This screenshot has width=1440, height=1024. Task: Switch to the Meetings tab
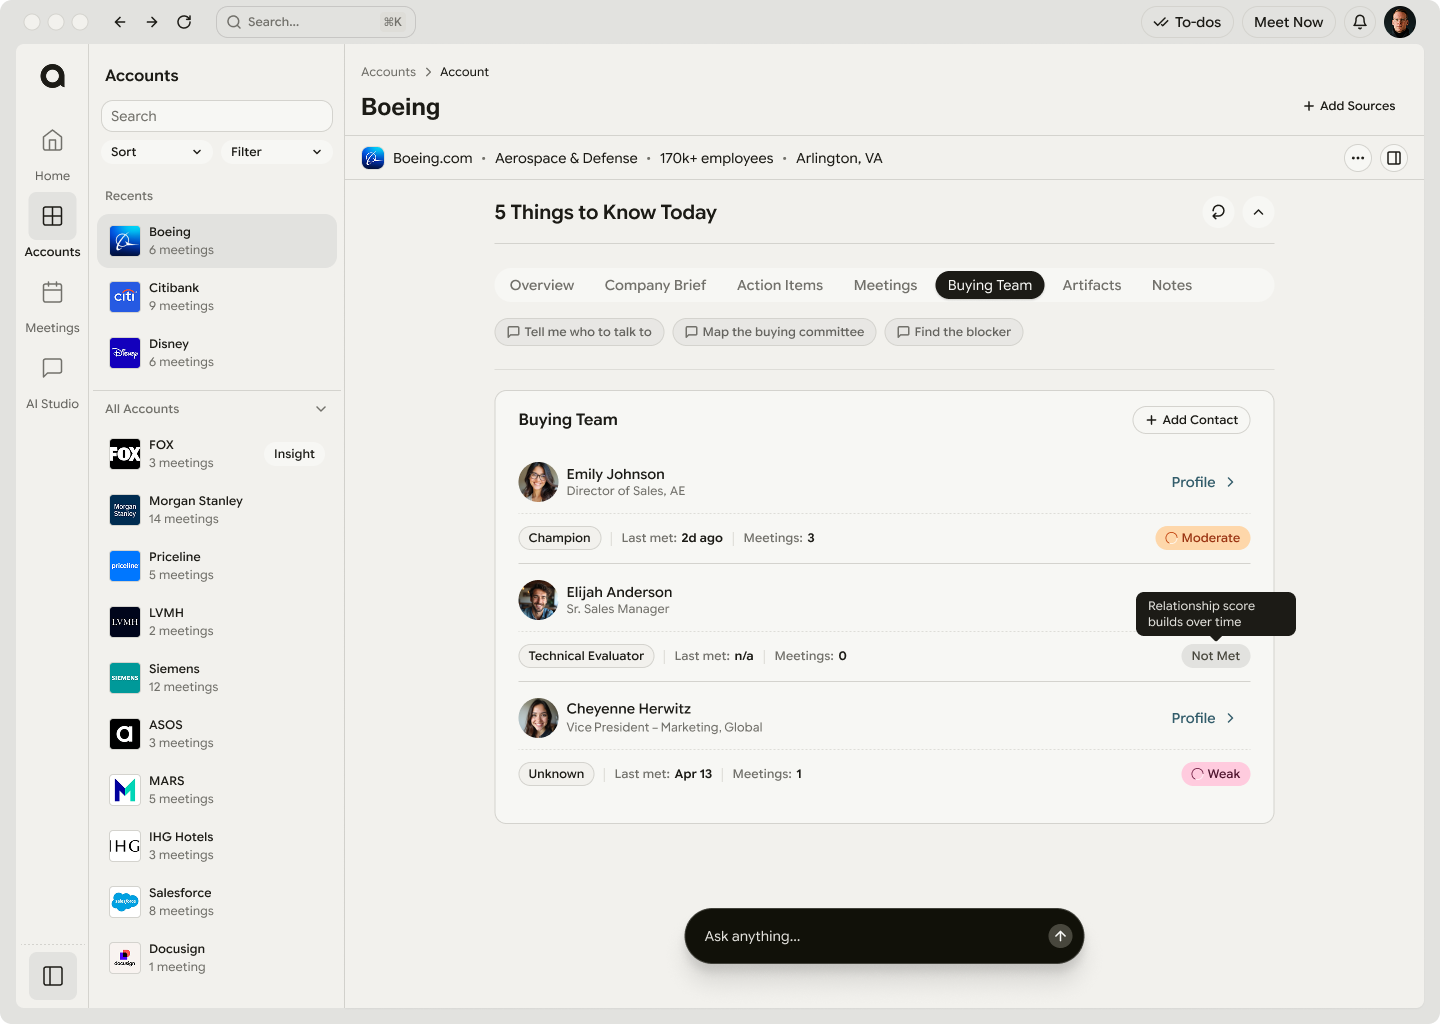(885, 285)
